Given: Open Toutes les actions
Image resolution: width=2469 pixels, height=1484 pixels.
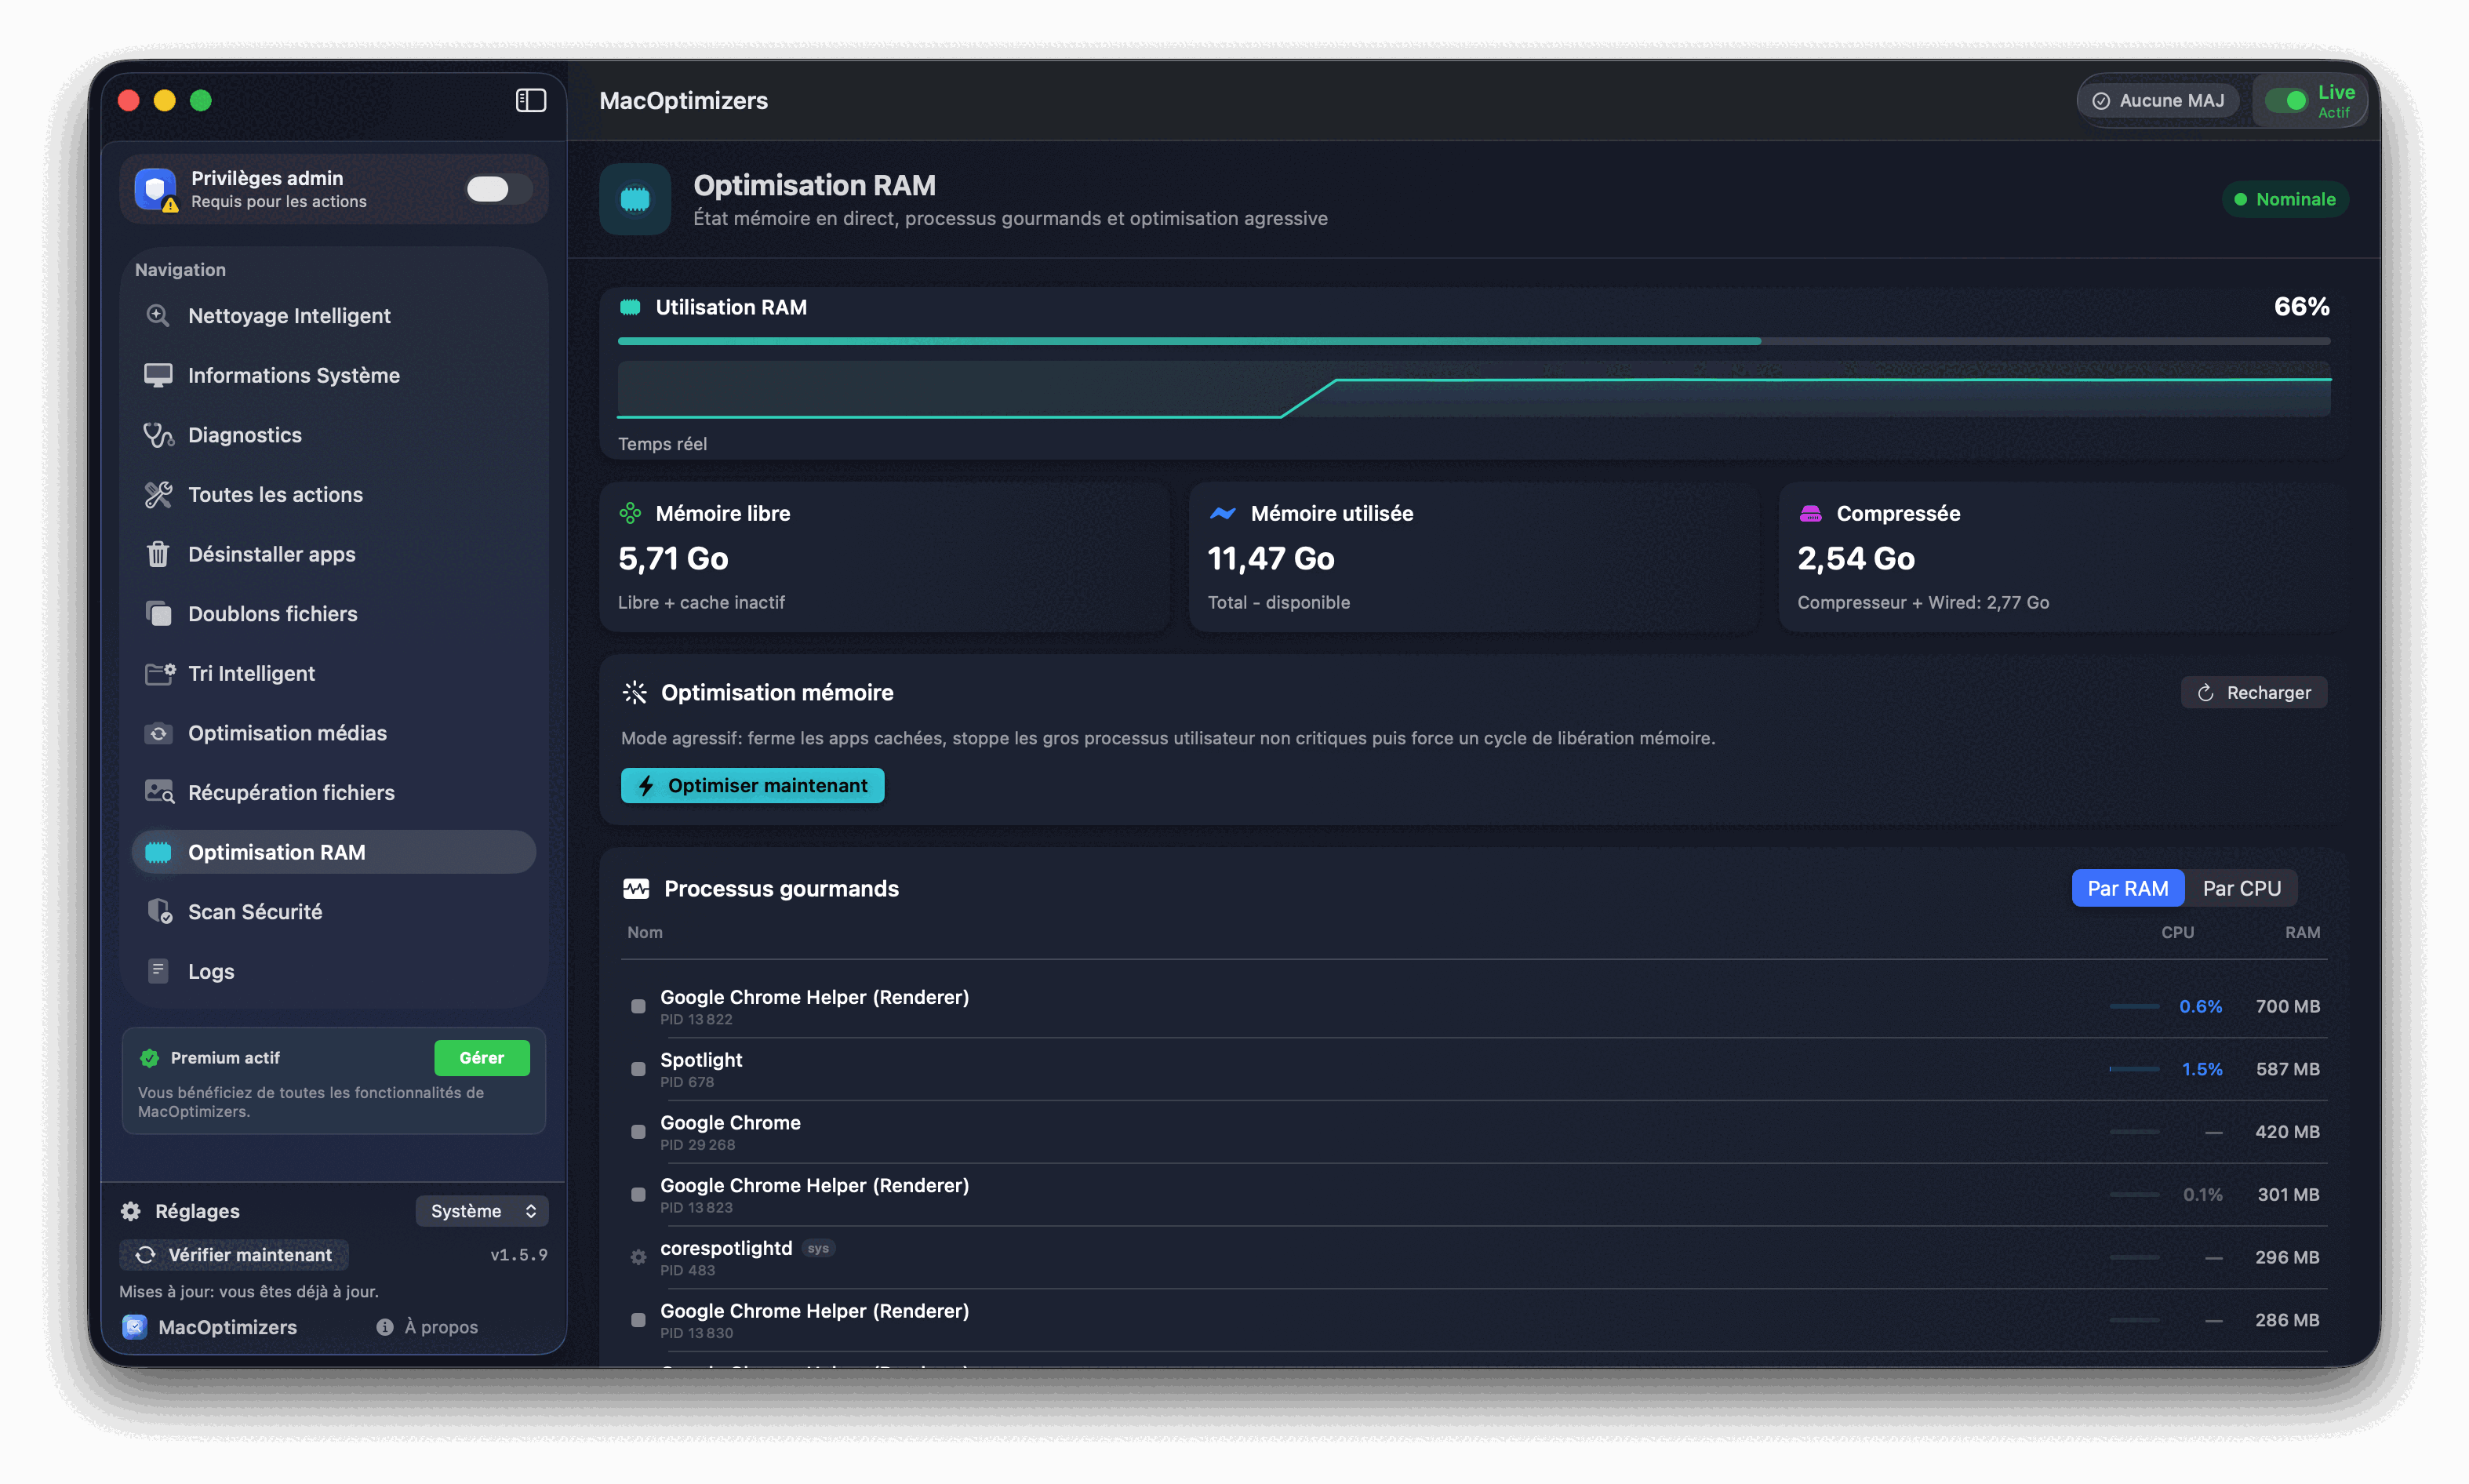Looking at the screenshot, I should click(x=275, y=494).
